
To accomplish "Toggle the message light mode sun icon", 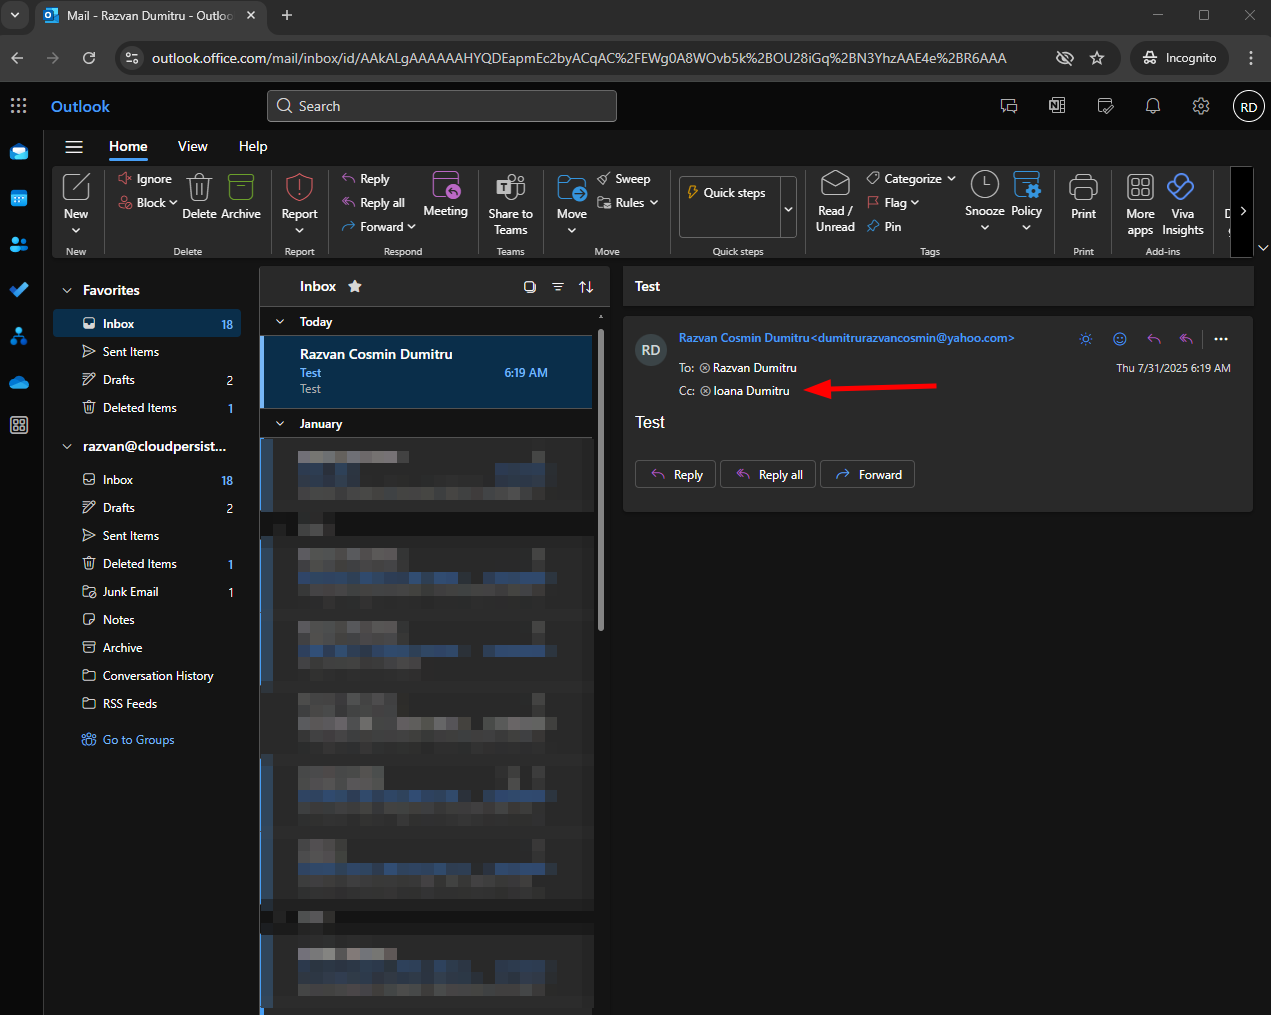I will click(x=1085, y=339).
